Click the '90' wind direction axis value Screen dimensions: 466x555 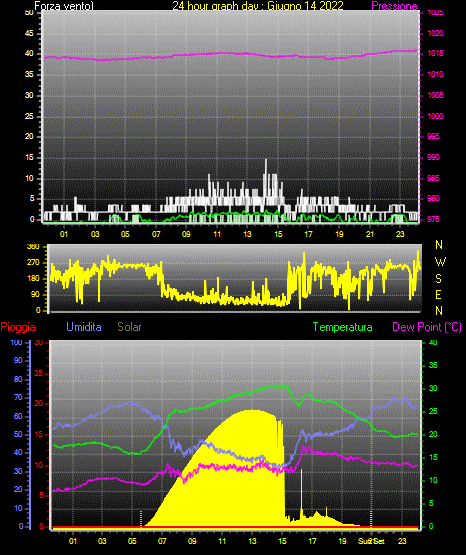click(x=36, y=294)
